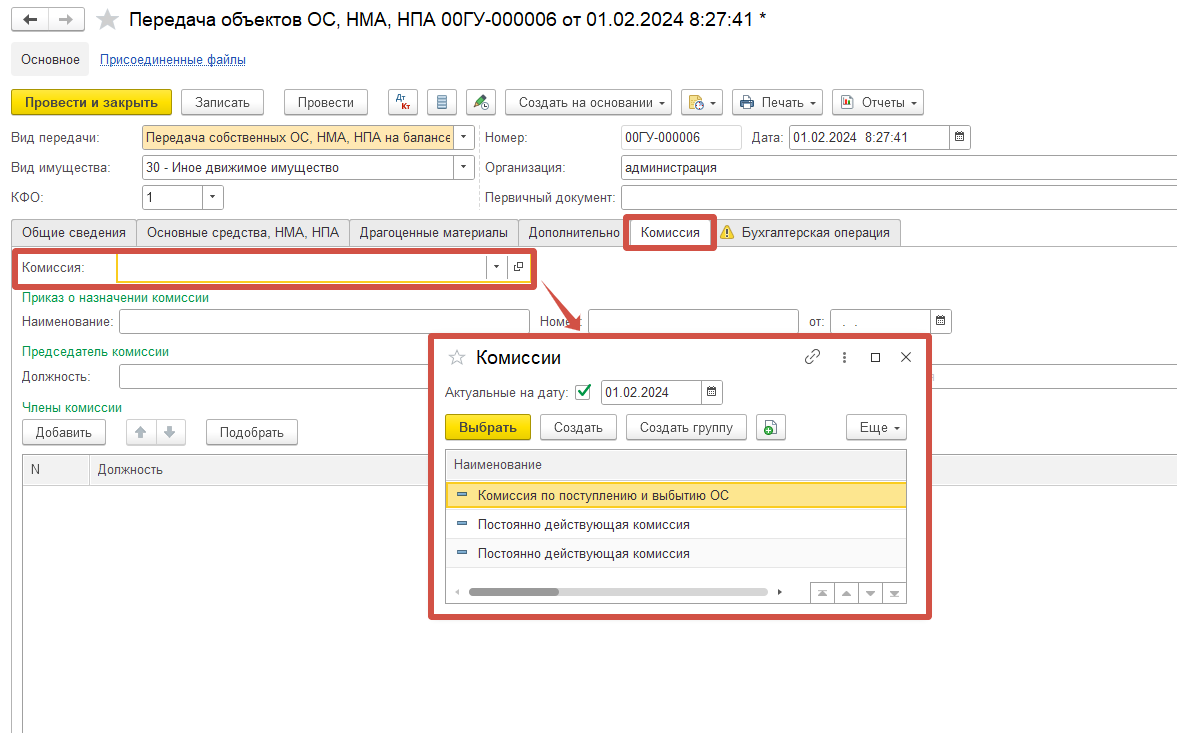Click the Записать button
The width and height of the screenshot is (1177, 733).
pos(222,102)
